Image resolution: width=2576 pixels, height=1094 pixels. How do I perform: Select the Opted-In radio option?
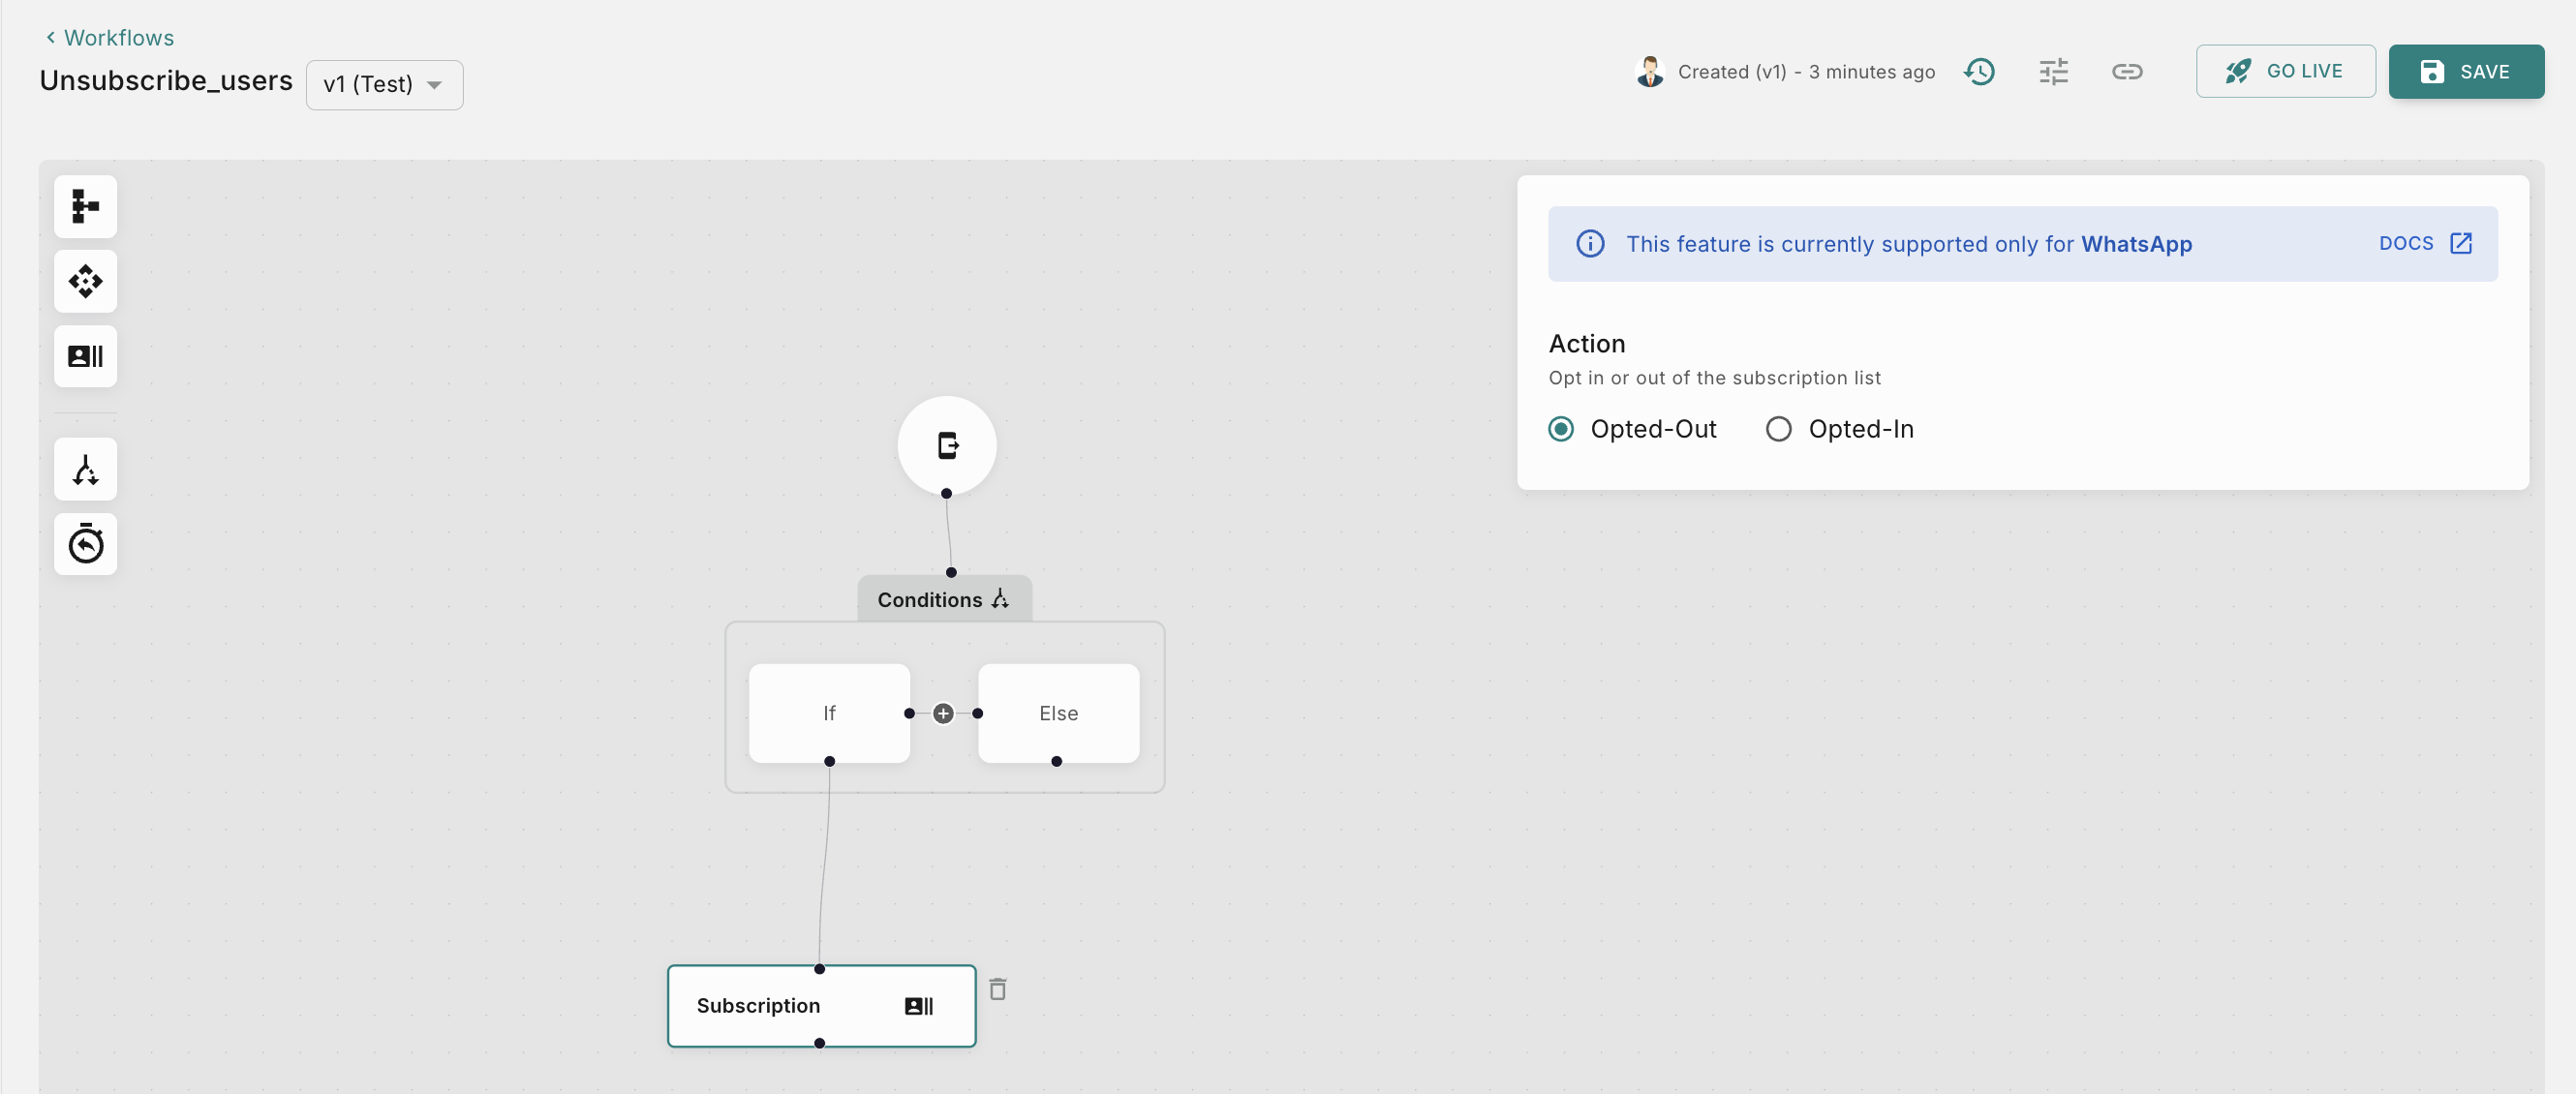(1778, 429)
